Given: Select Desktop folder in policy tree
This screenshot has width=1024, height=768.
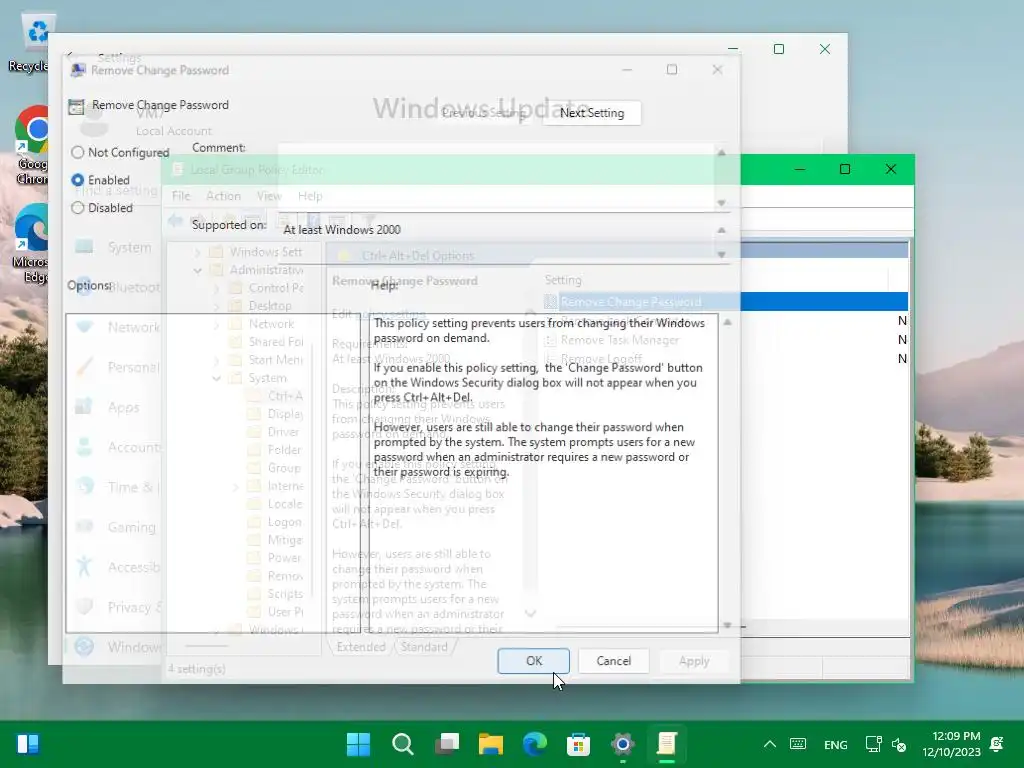Looking at the screenshot, I should (x=270, y=306).
